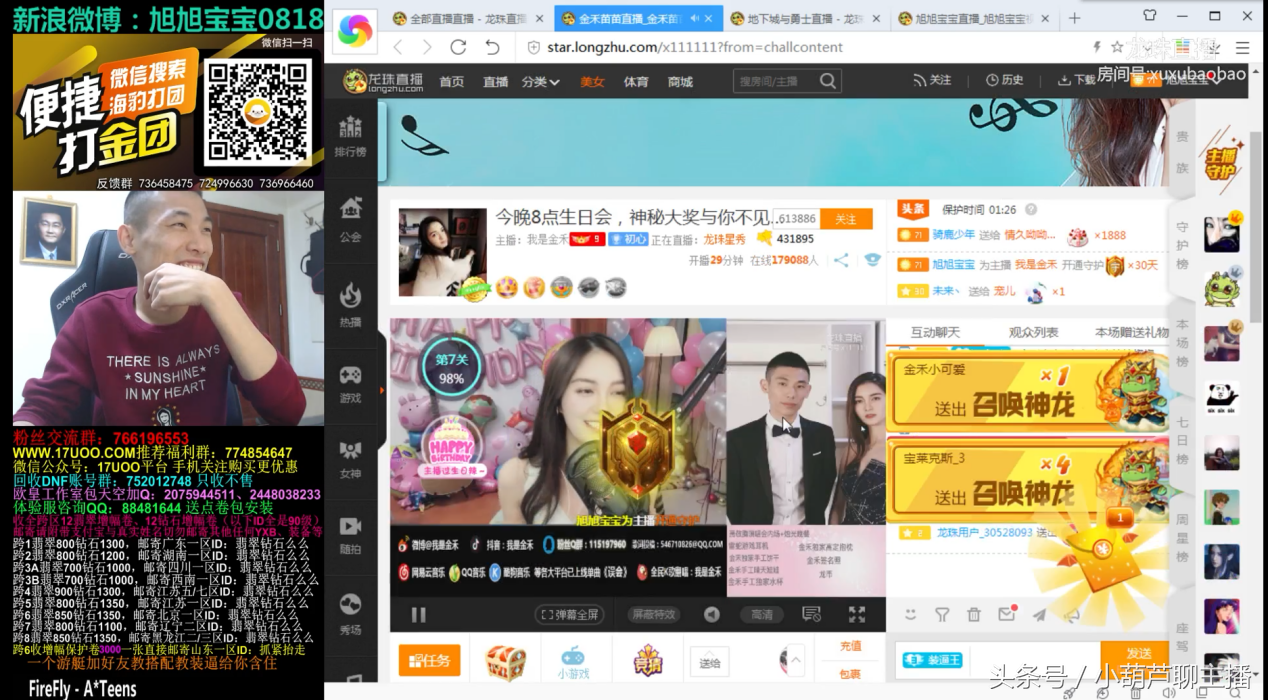Mute the player volume speaker icon
The width and height of the screenshot is (1268, 700).
(711, 615)
